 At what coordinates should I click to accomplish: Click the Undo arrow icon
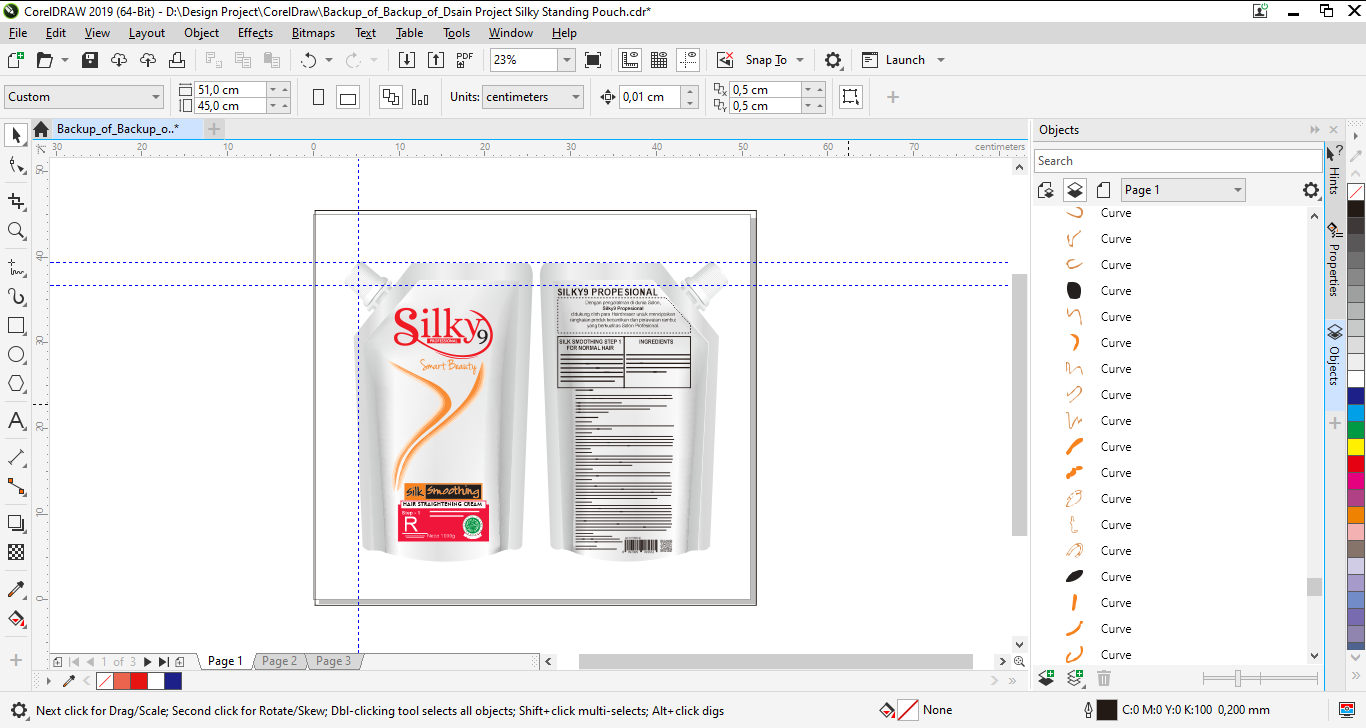tap(308, 60)
